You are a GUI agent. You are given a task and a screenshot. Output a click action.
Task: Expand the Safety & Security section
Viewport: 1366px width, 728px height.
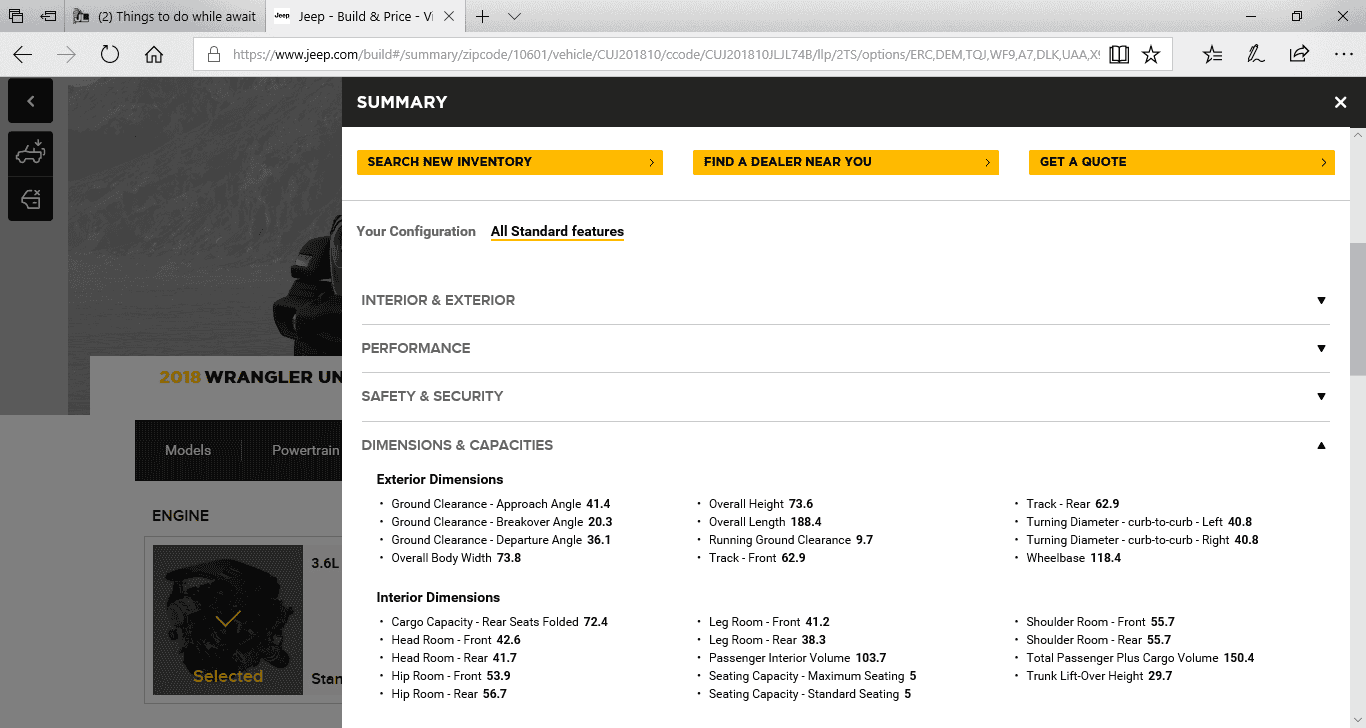846,396
